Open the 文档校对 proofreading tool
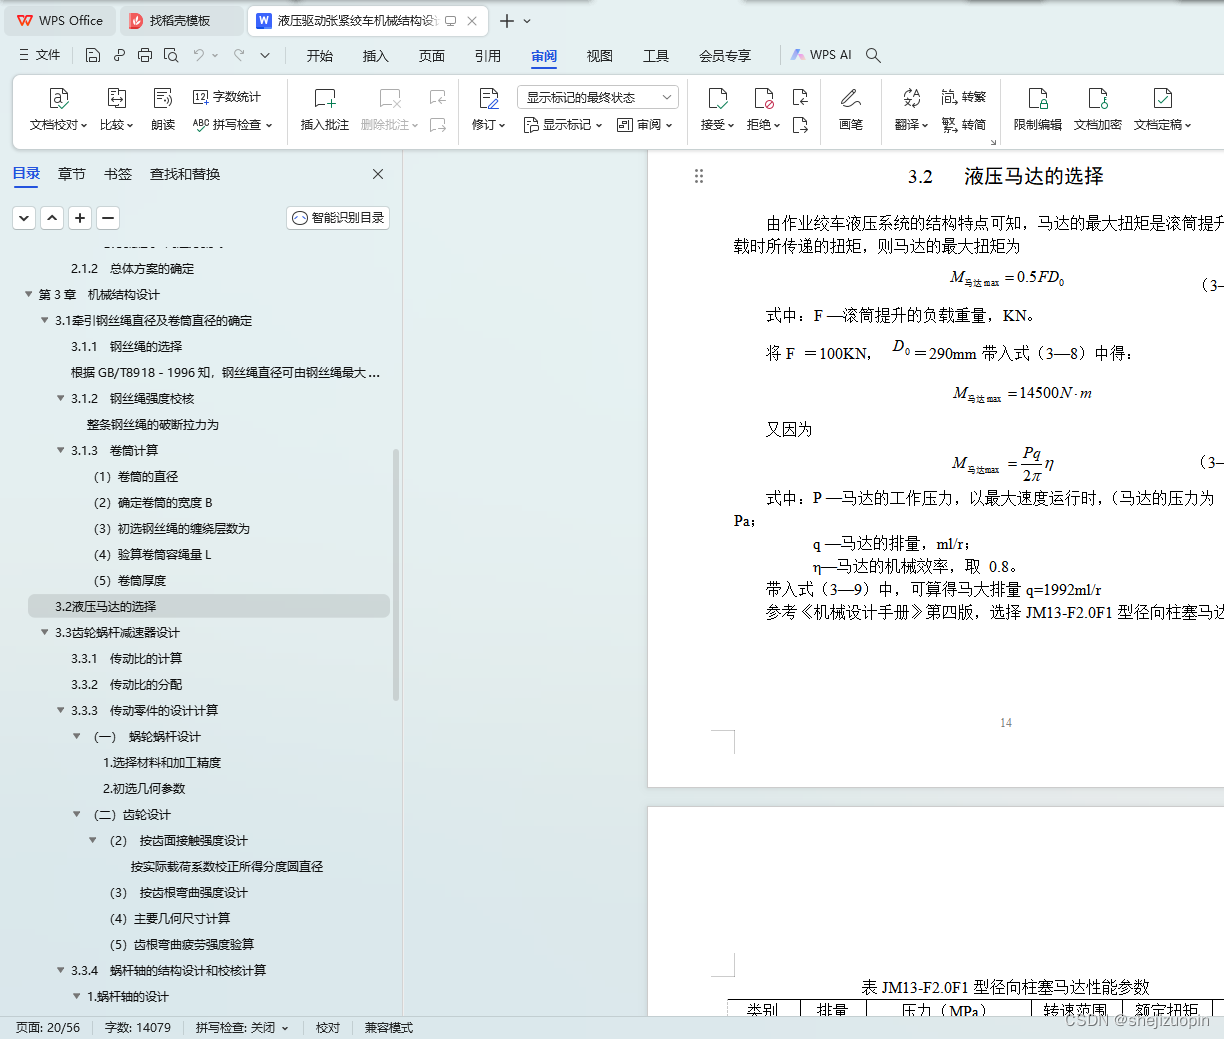The height and width of the screenshot is (1039, 1224). (x=58, y=110)
